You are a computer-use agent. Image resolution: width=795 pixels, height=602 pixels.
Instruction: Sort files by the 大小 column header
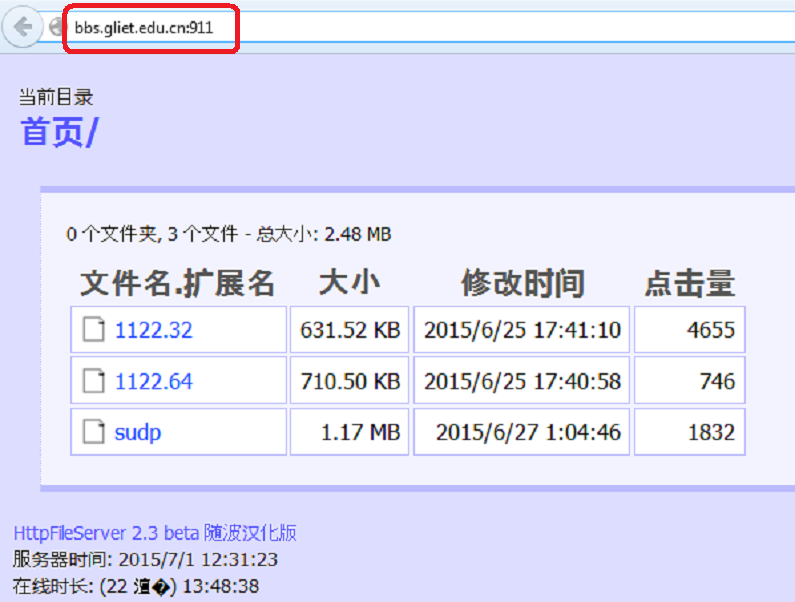click(x=349, y=283)
